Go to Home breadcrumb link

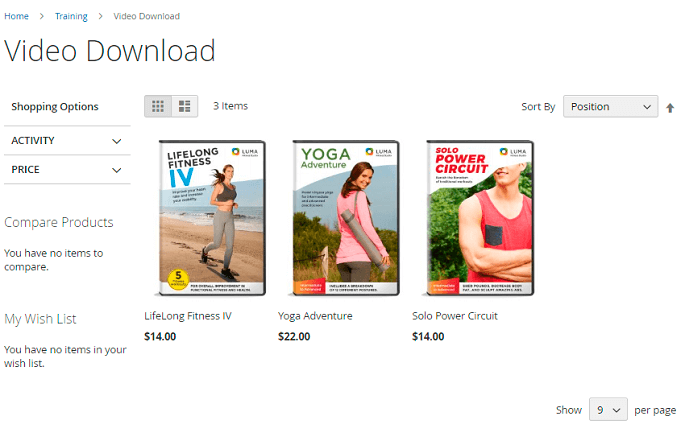coord(17,16)
